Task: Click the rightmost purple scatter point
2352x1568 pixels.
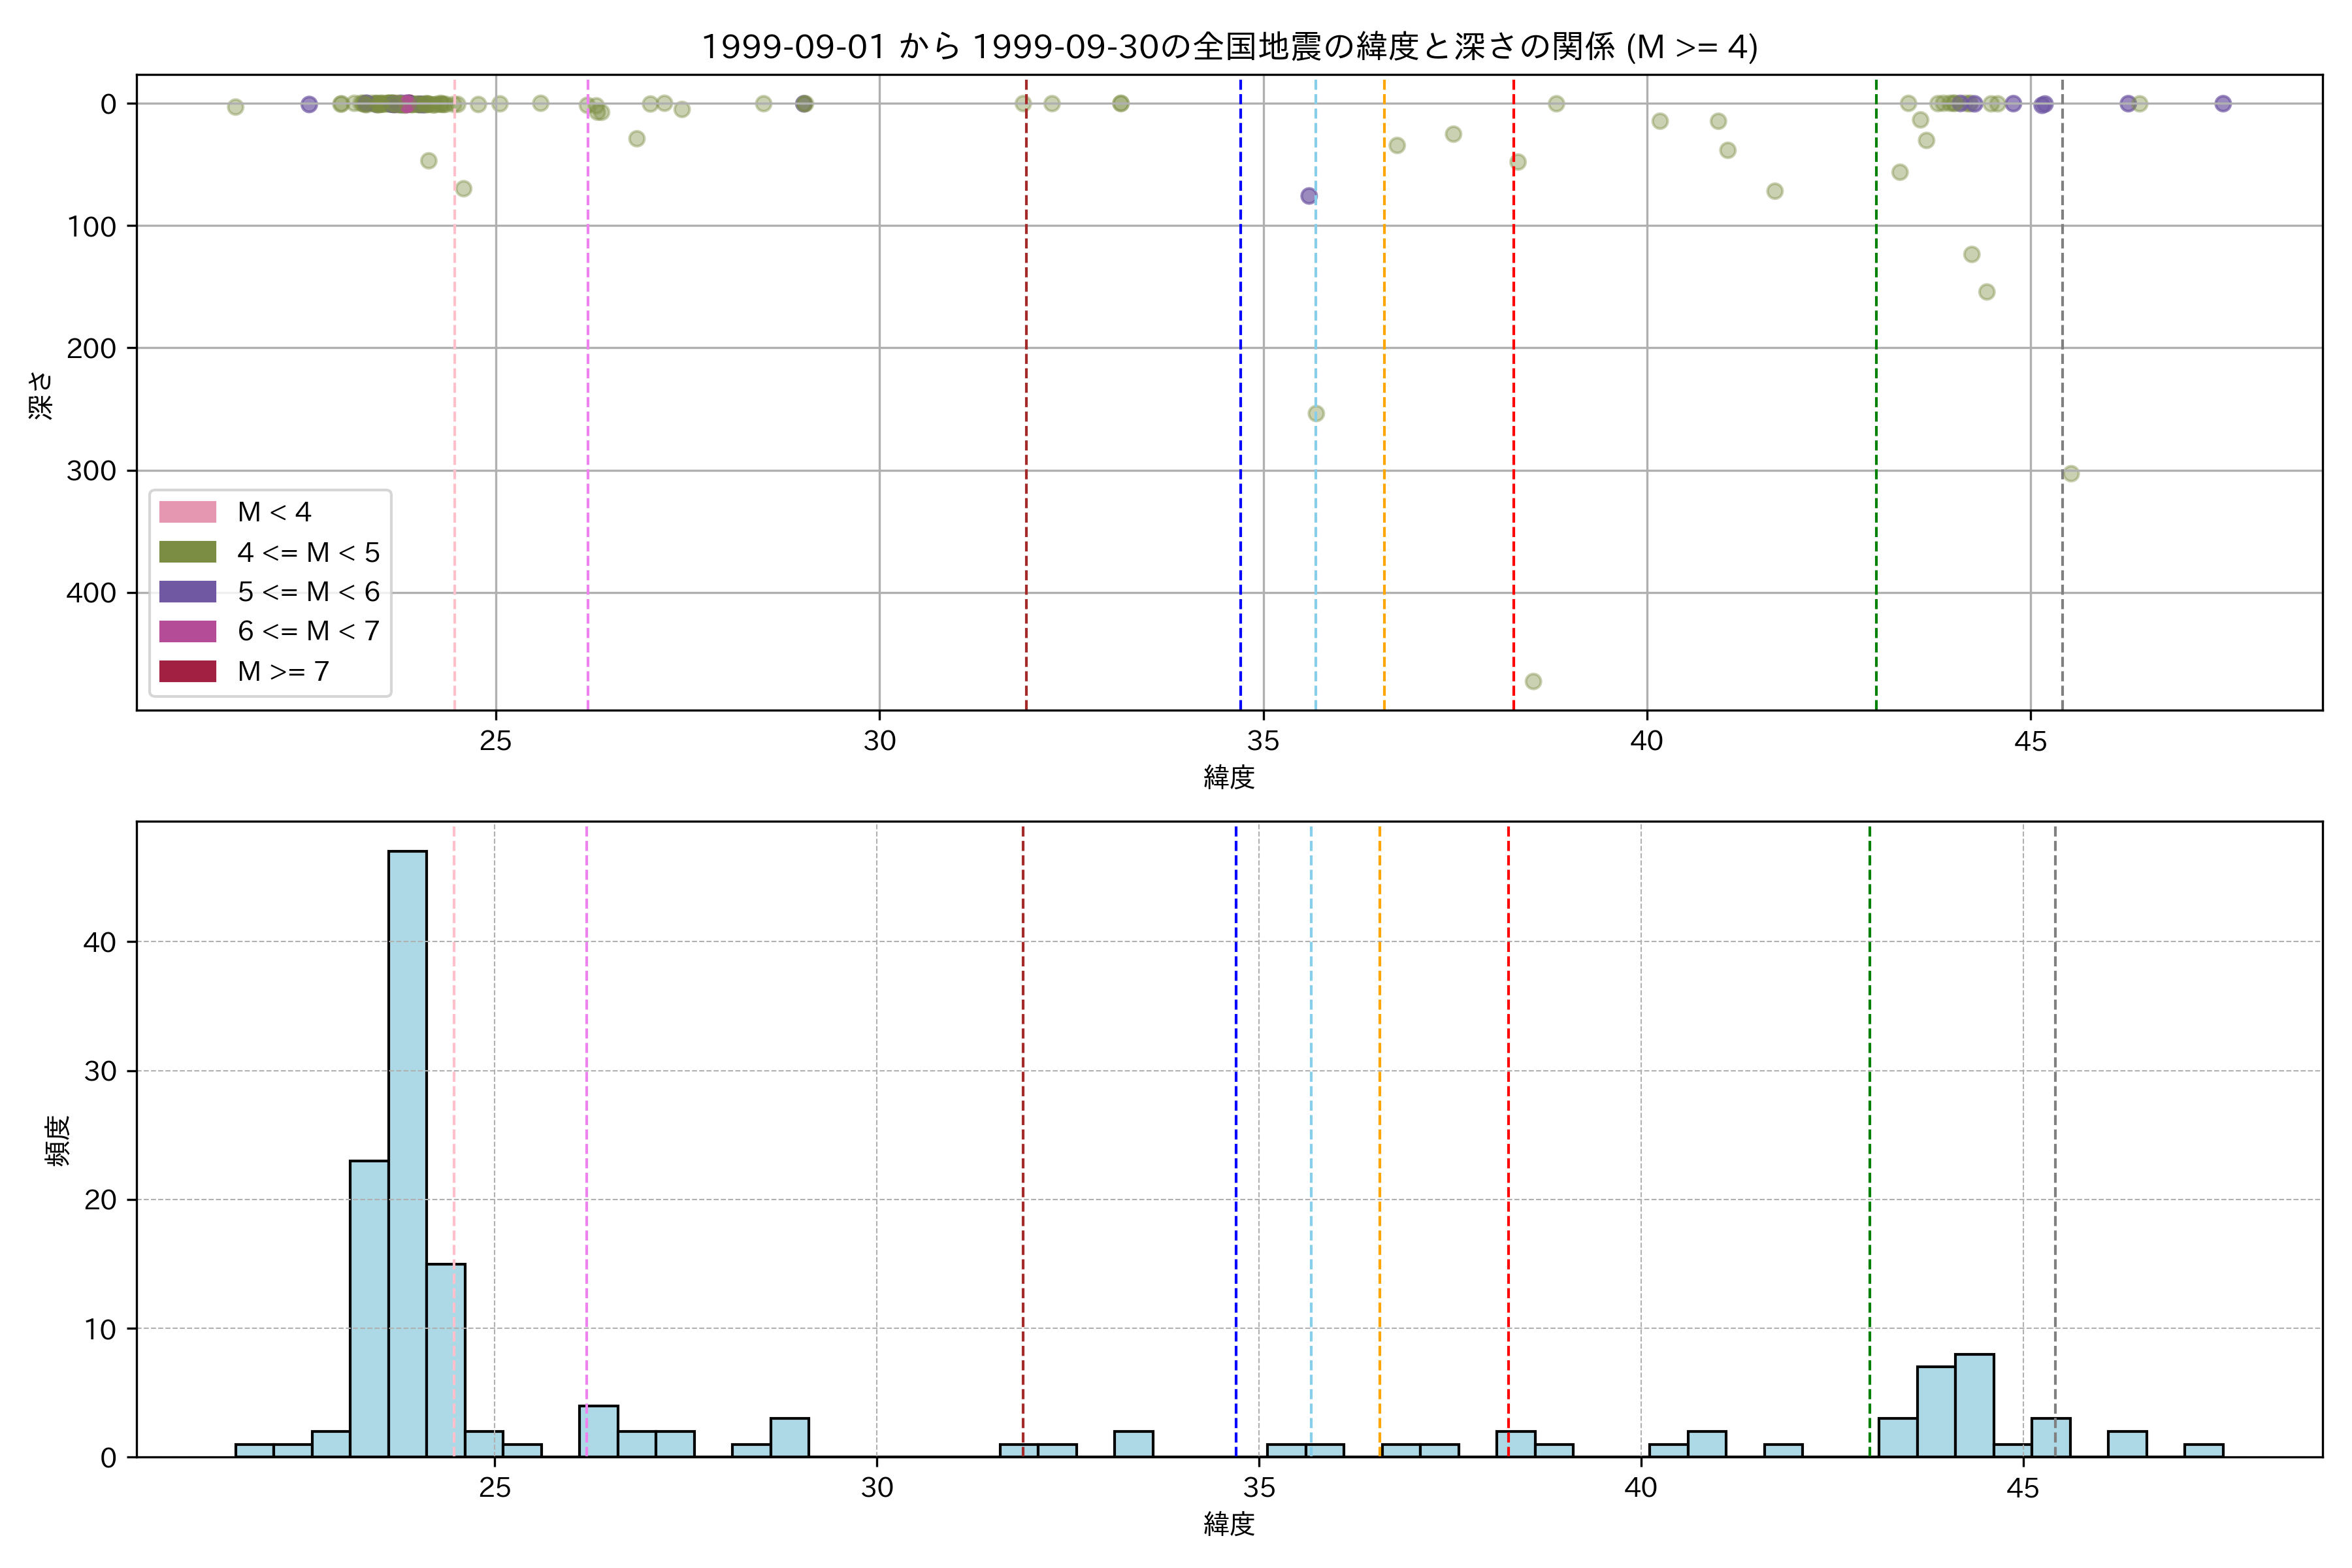Action: [2223, 103]
